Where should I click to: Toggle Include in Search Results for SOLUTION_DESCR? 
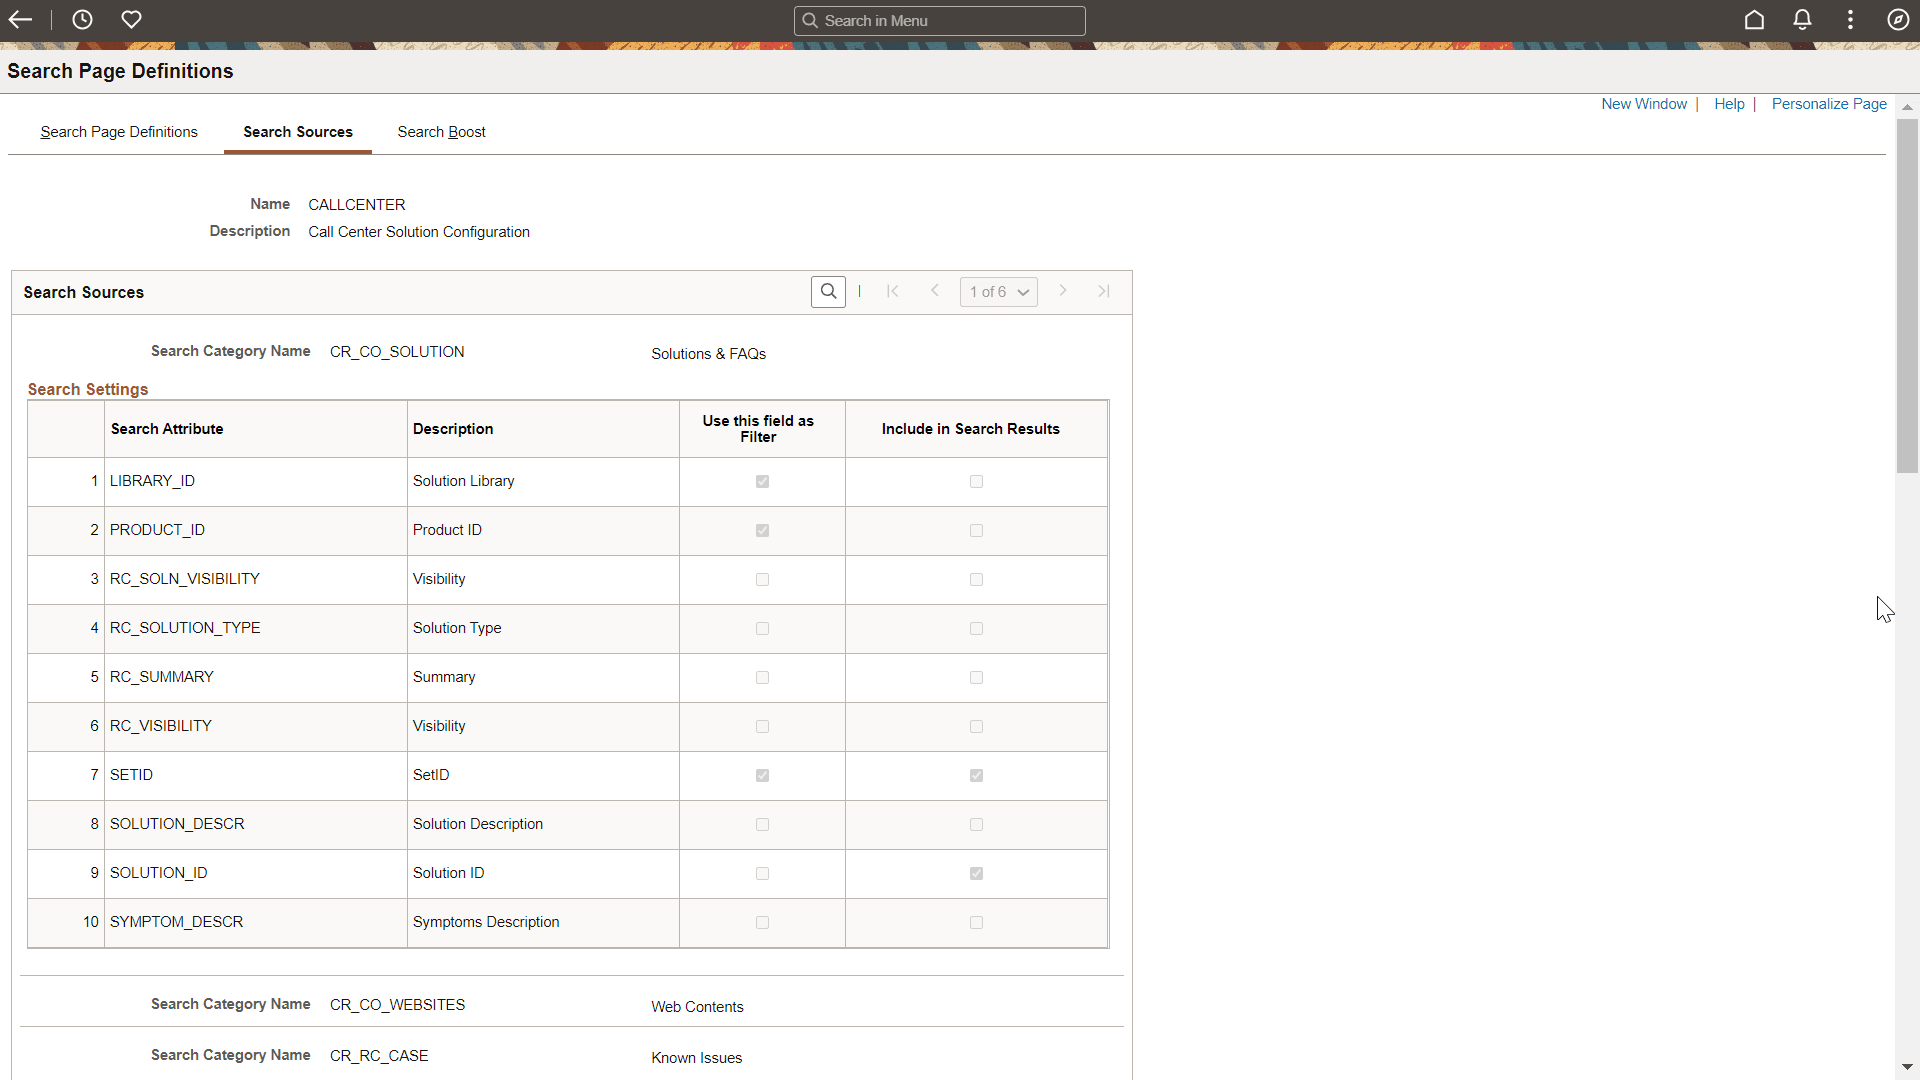click(x=976, y=825)
